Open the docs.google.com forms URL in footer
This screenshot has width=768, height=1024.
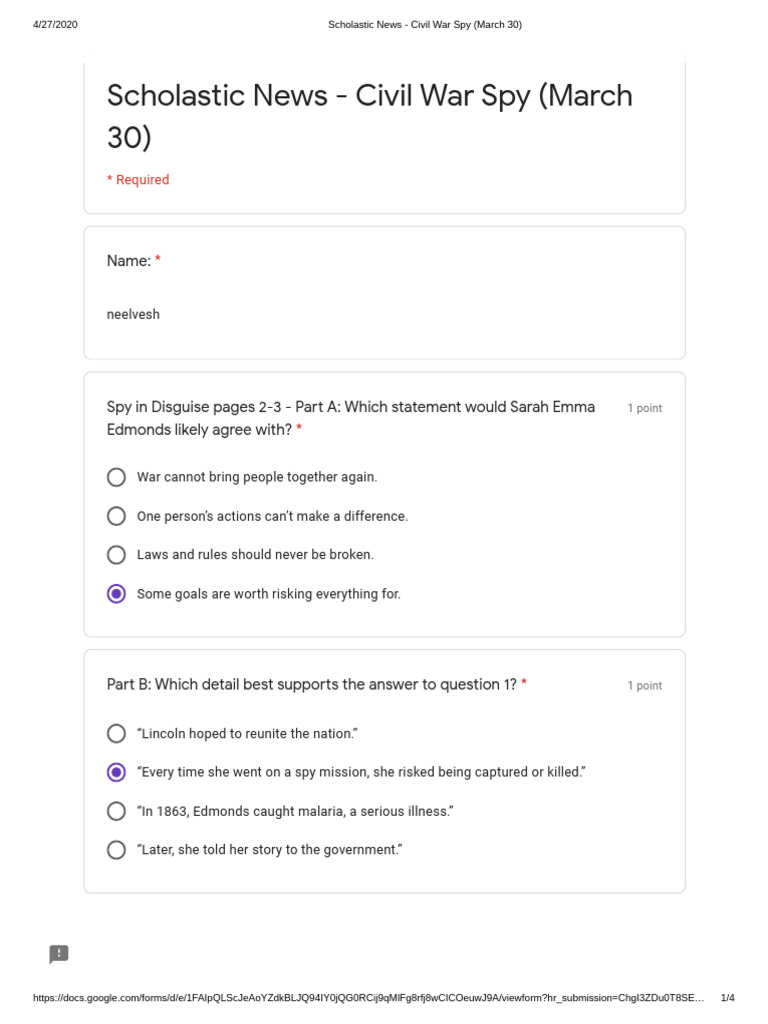368,998
